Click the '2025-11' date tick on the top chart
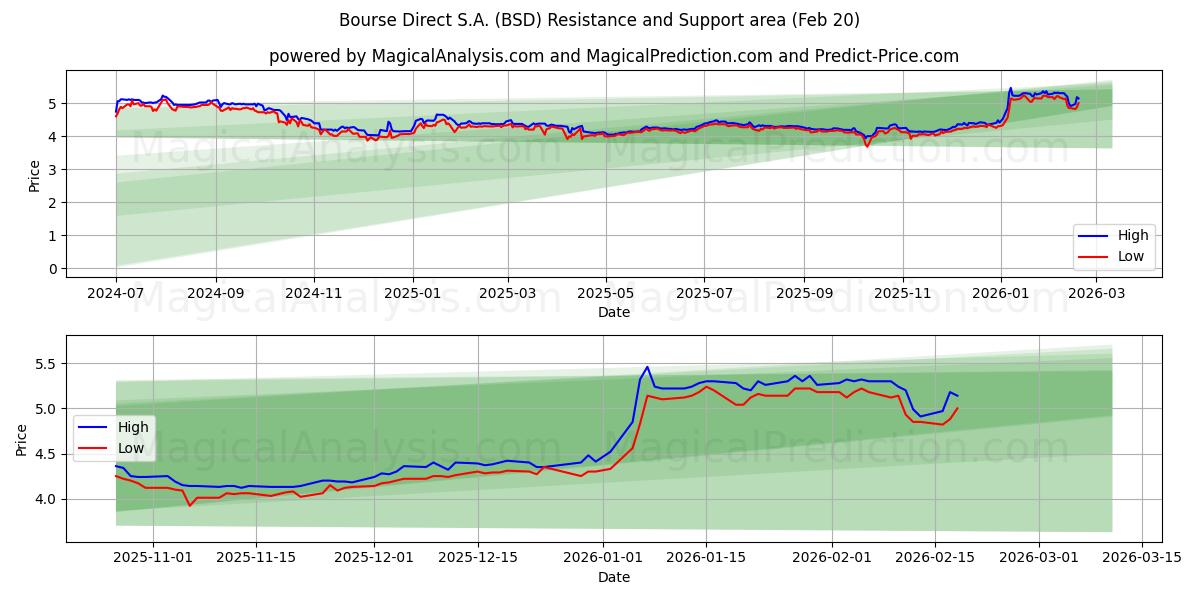Viewport: 1200px width, 600px height. pyautogui.click(x=903, y=294)
